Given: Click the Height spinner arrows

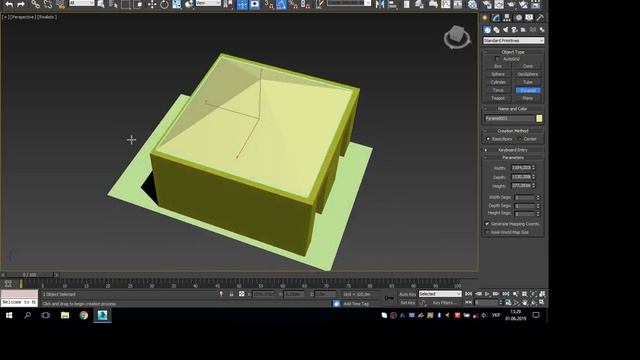Looking at the screenshot, I should (533, 186).
